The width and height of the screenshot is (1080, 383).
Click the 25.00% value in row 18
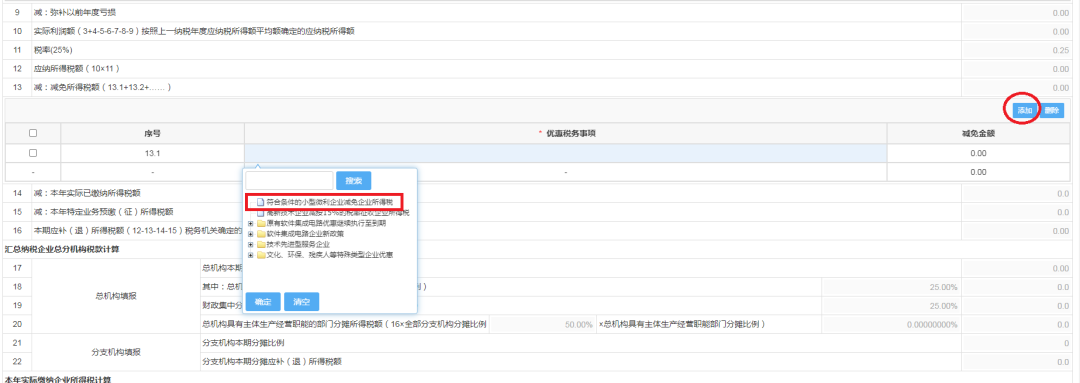[x=943, y=287]
